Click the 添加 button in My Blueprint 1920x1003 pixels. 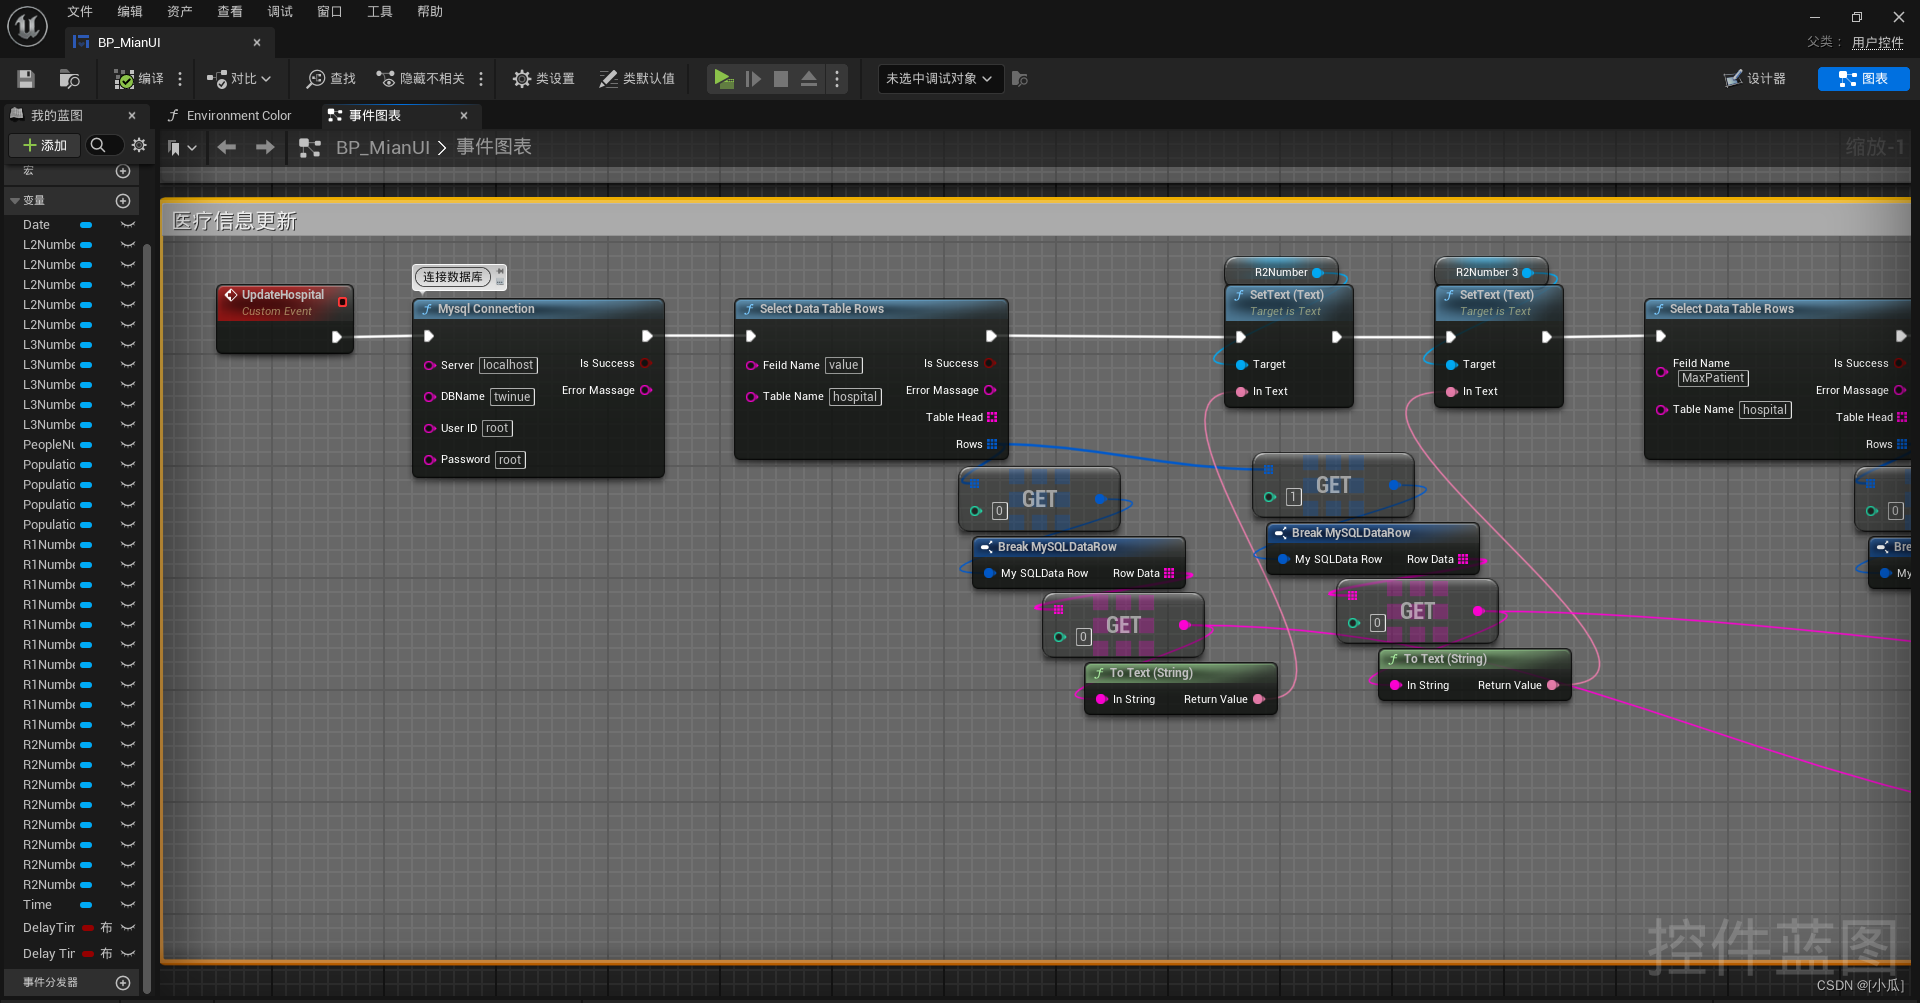[44, 146]
